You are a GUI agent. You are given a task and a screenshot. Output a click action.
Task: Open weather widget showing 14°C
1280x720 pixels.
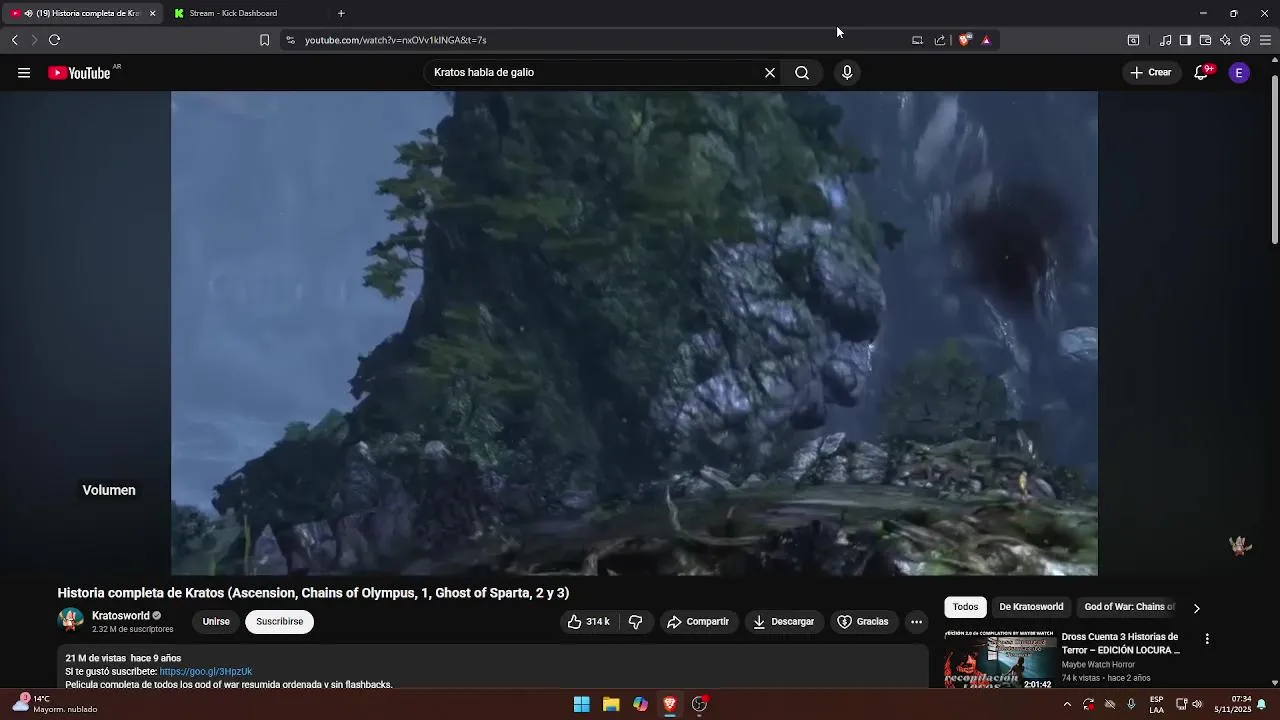55,704
